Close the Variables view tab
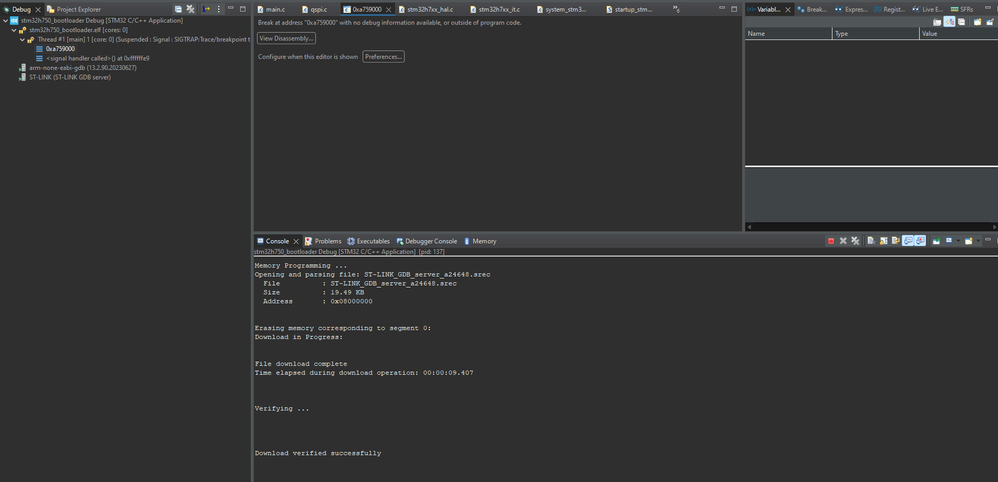This screenshot has height=482, width=998. tap(788, 10)
